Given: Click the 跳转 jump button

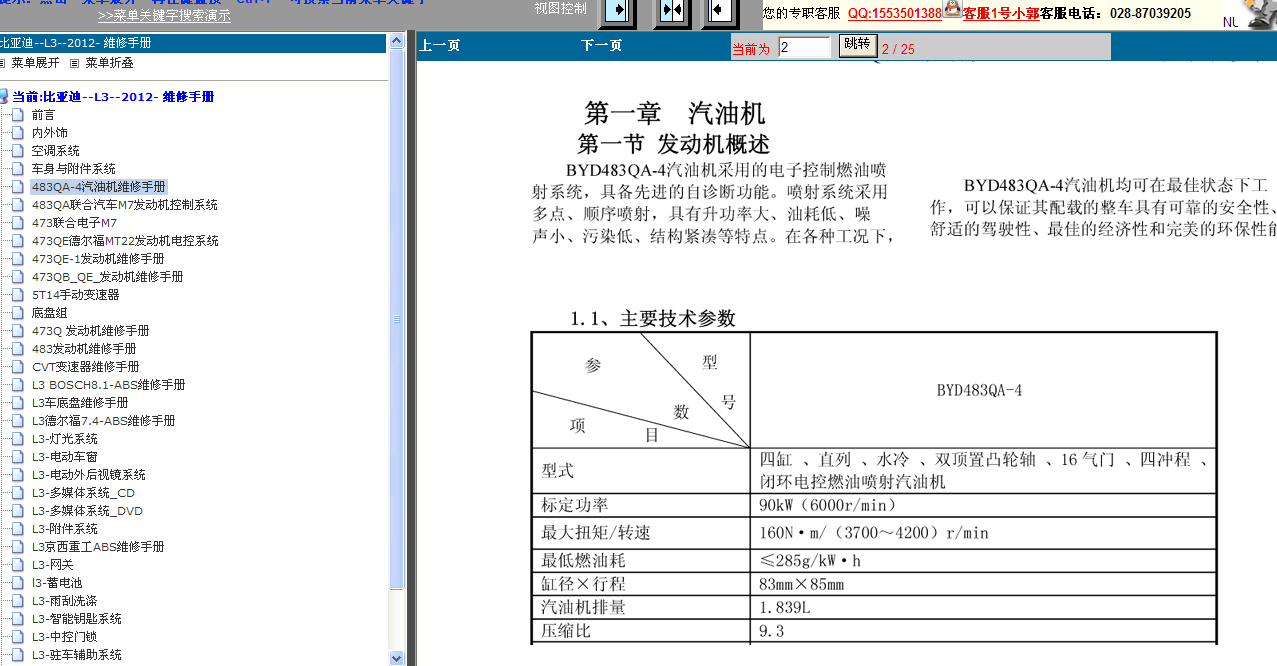Looking at the screenshot, I should (858, 45).
